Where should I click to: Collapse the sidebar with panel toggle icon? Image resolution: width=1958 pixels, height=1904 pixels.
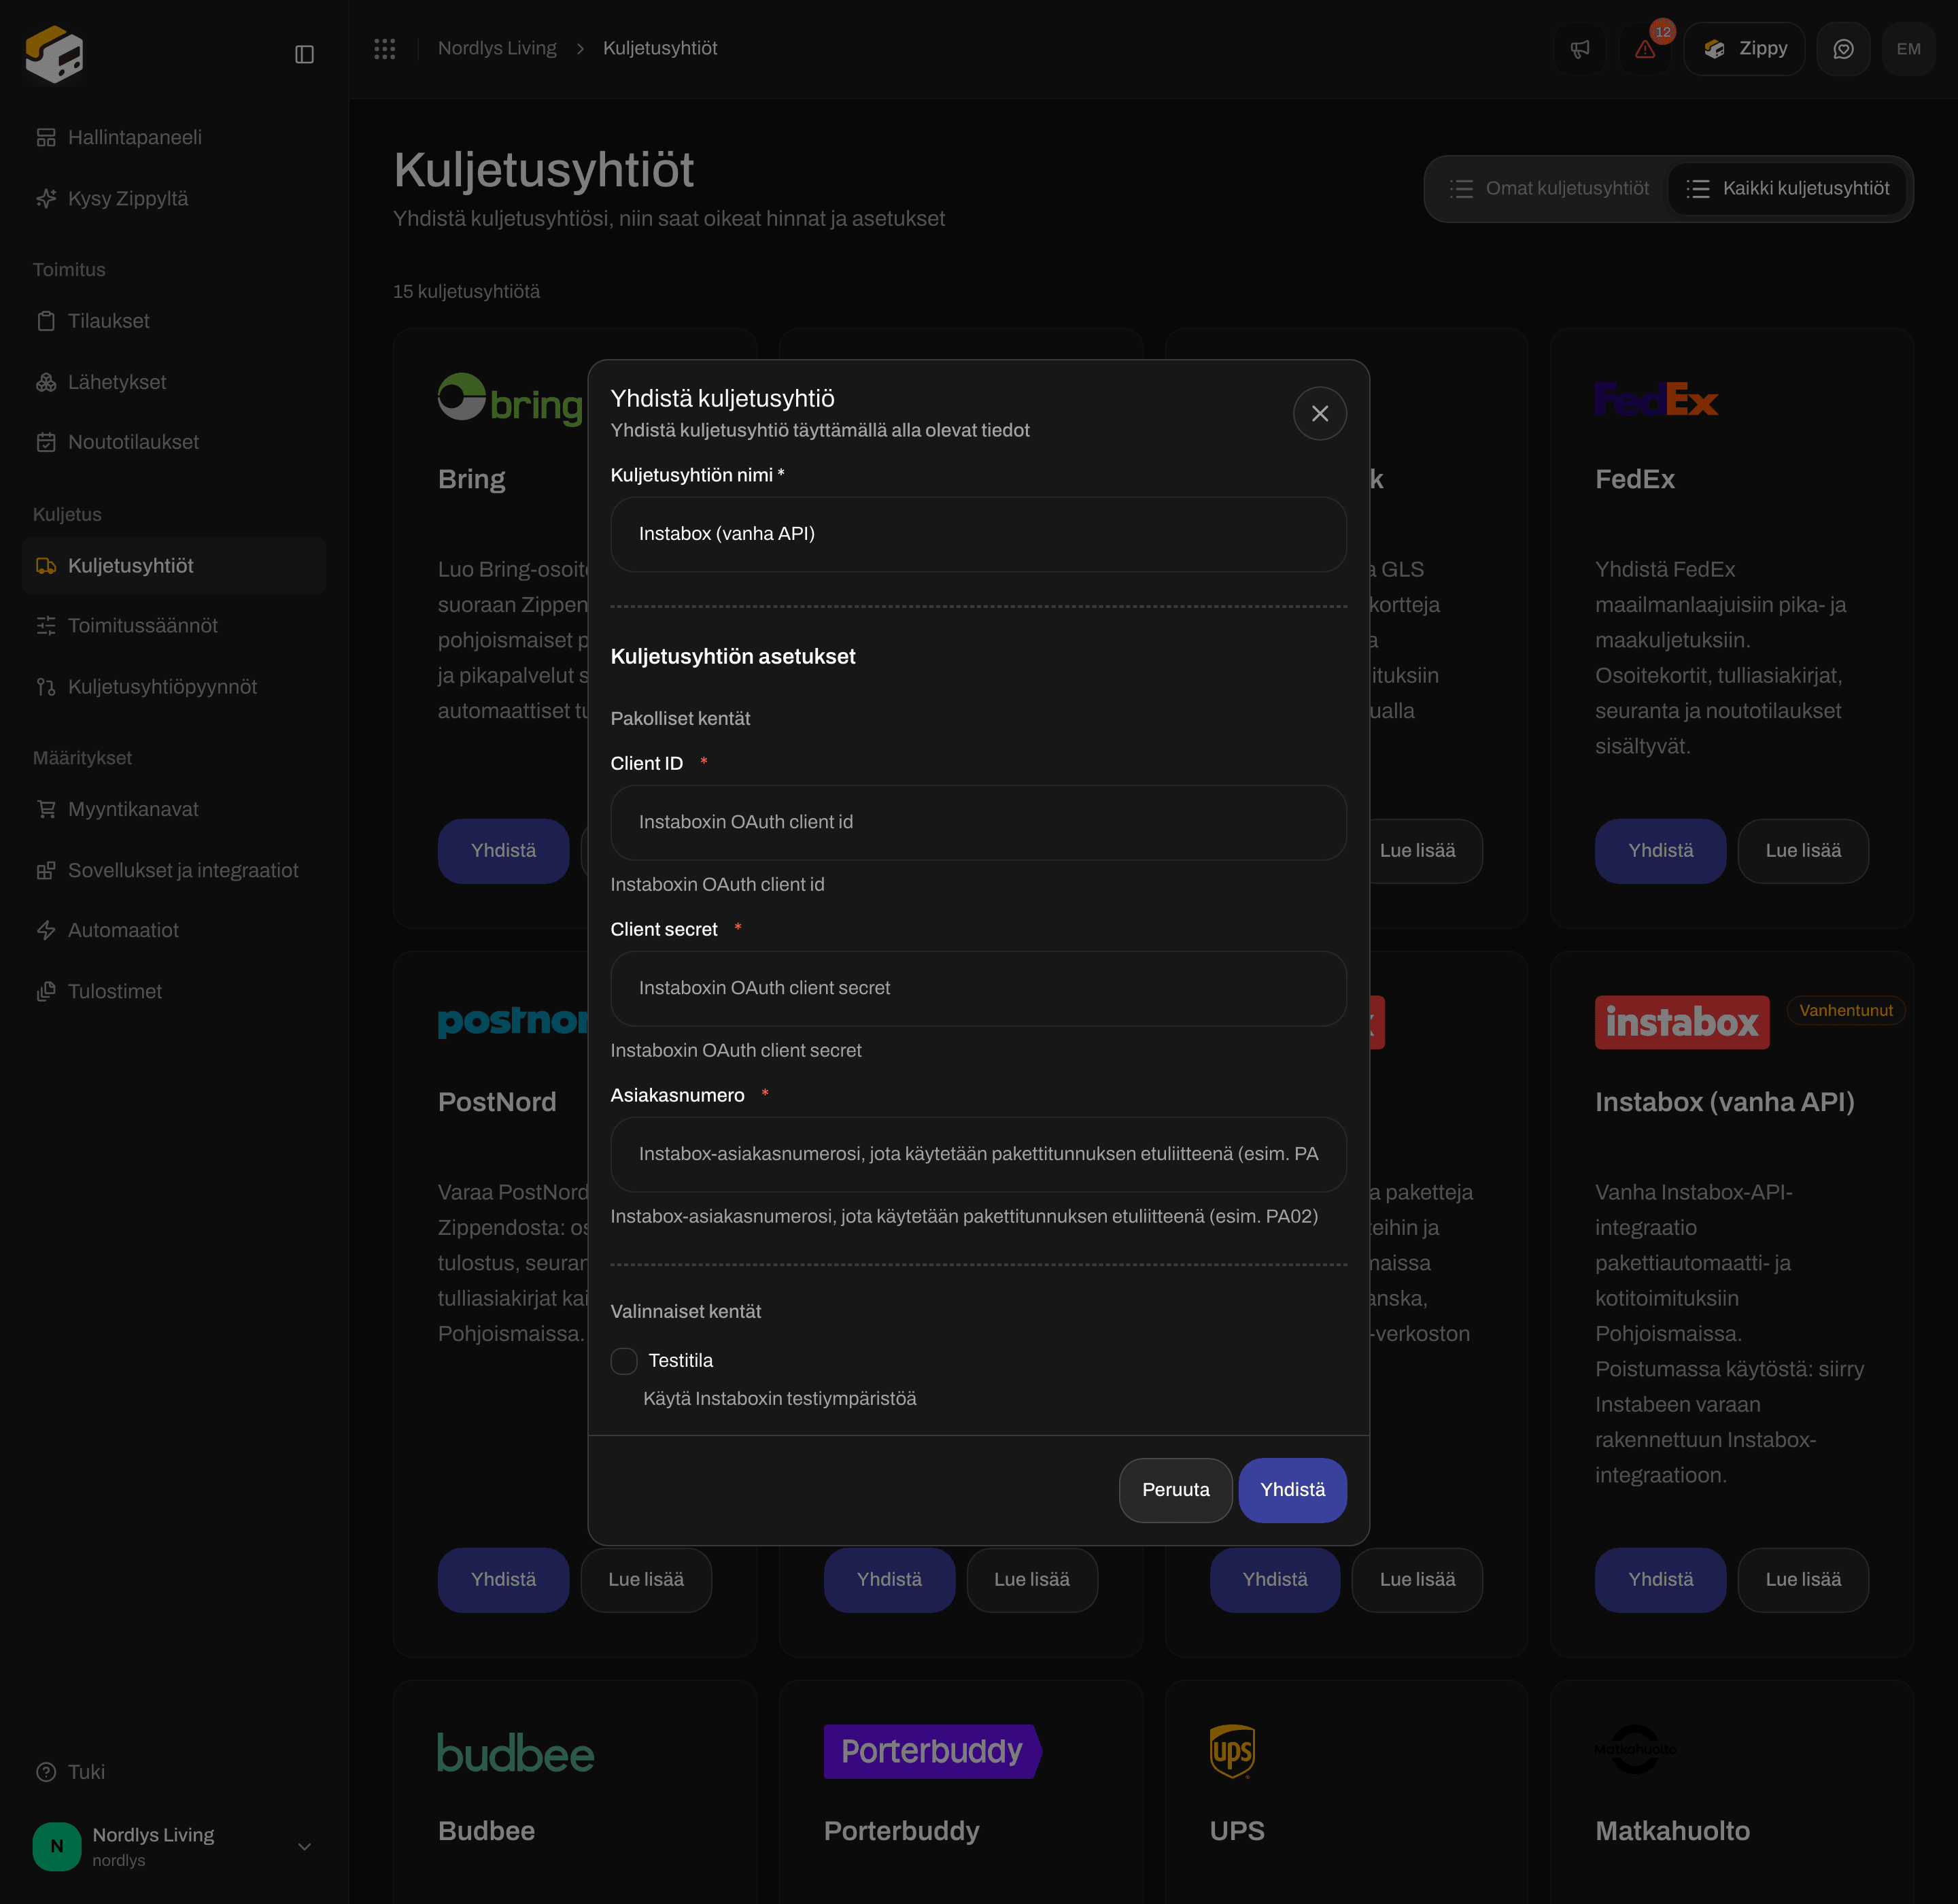[x=305, y=54]
